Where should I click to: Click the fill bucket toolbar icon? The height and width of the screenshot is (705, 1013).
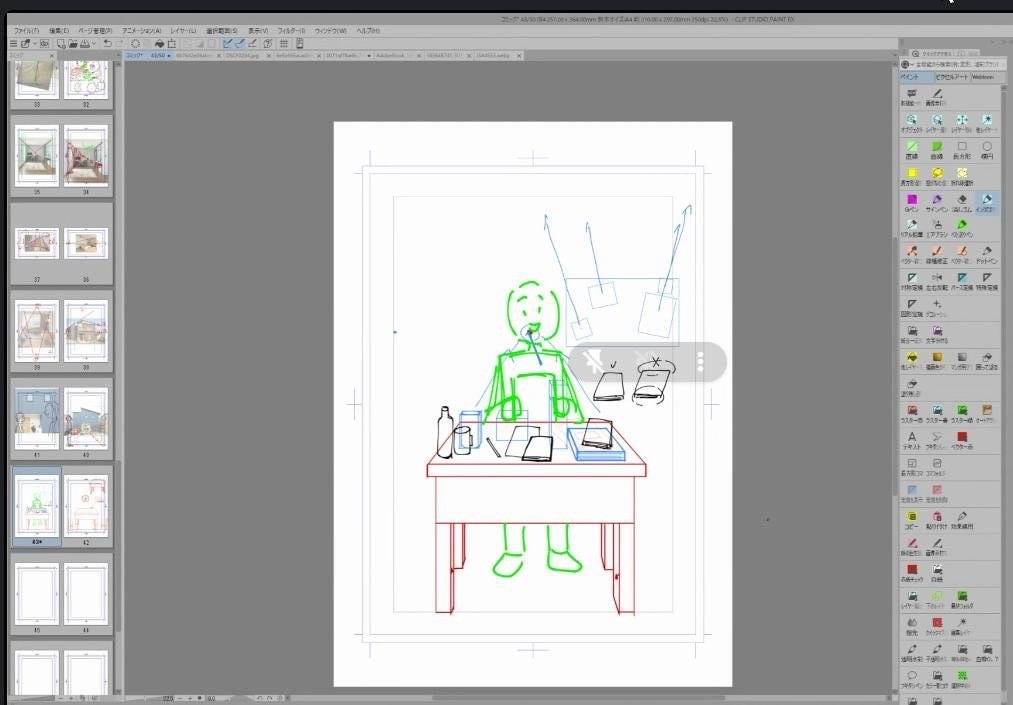(160, 44)
